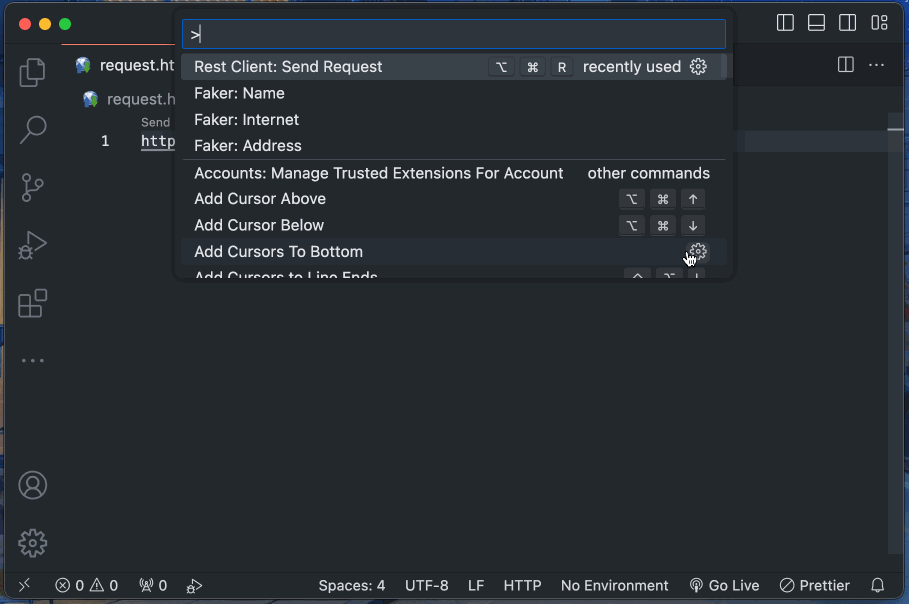Screen dimensions: 909x604
Task: Open the UTF-8 encoding selector
Action: click(426, 585)
